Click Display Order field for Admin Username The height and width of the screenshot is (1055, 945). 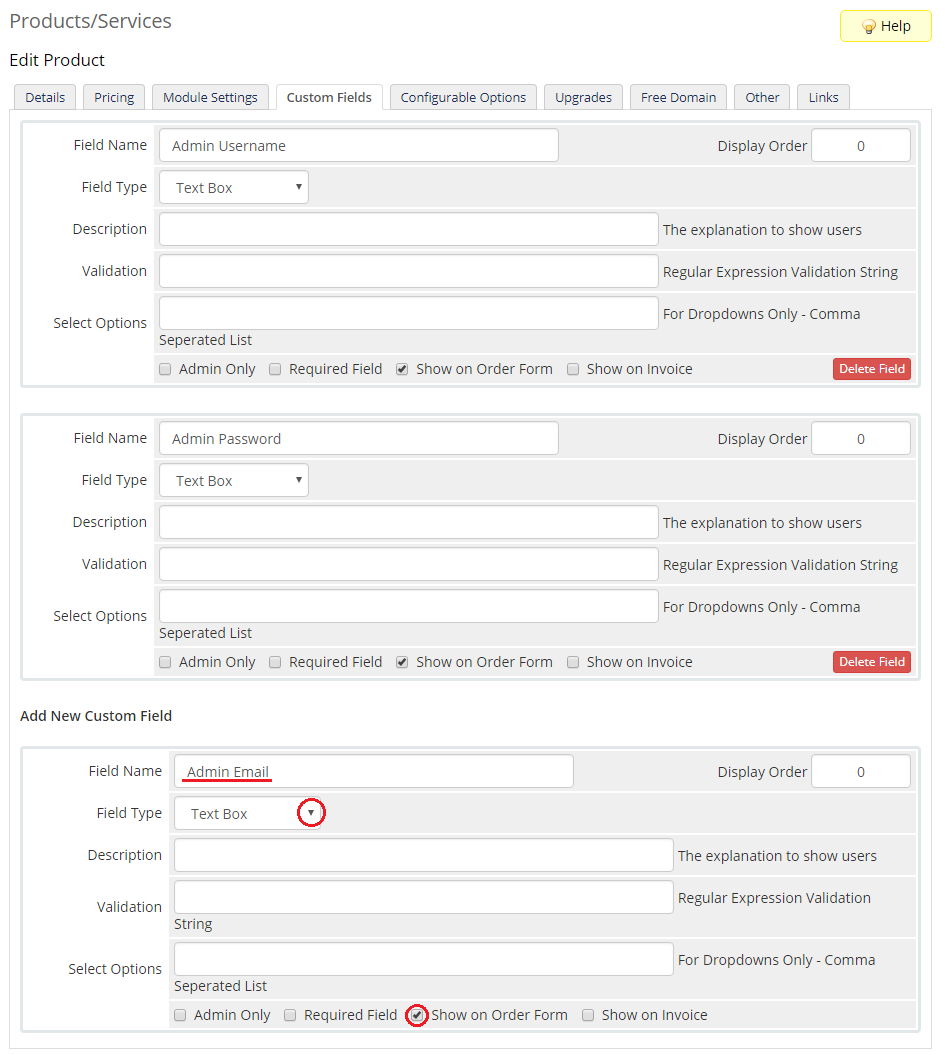pos(861,145)
